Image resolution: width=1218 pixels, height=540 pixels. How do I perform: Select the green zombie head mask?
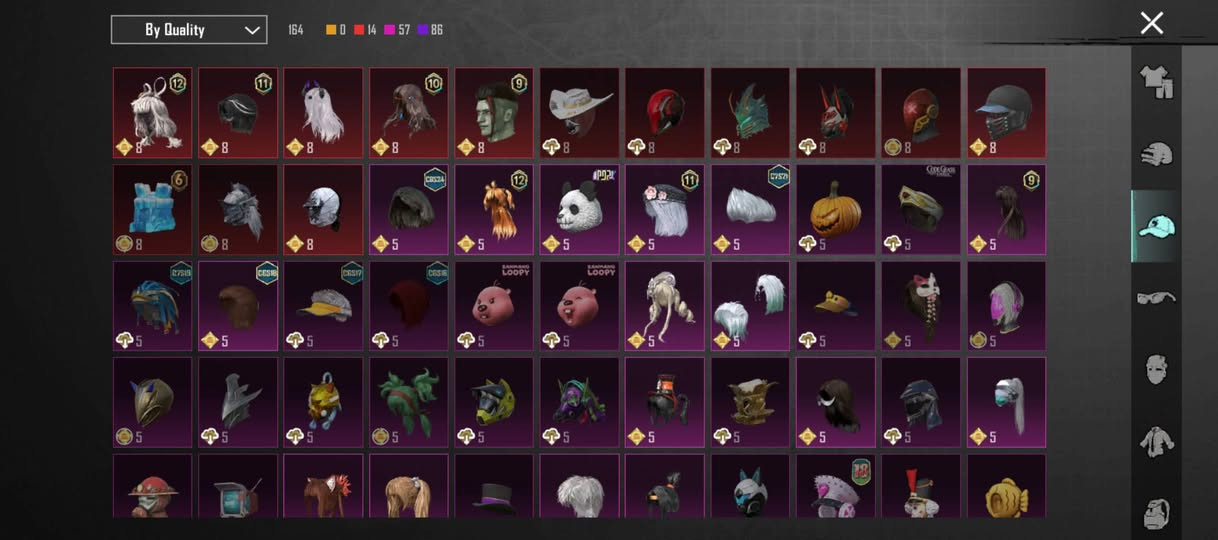click(494, 113)
